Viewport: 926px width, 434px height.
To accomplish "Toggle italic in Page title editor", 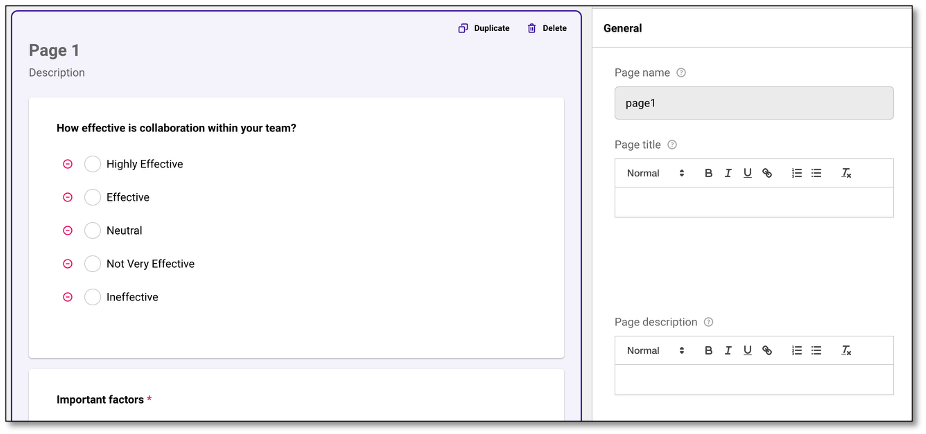I will [728, 173].
